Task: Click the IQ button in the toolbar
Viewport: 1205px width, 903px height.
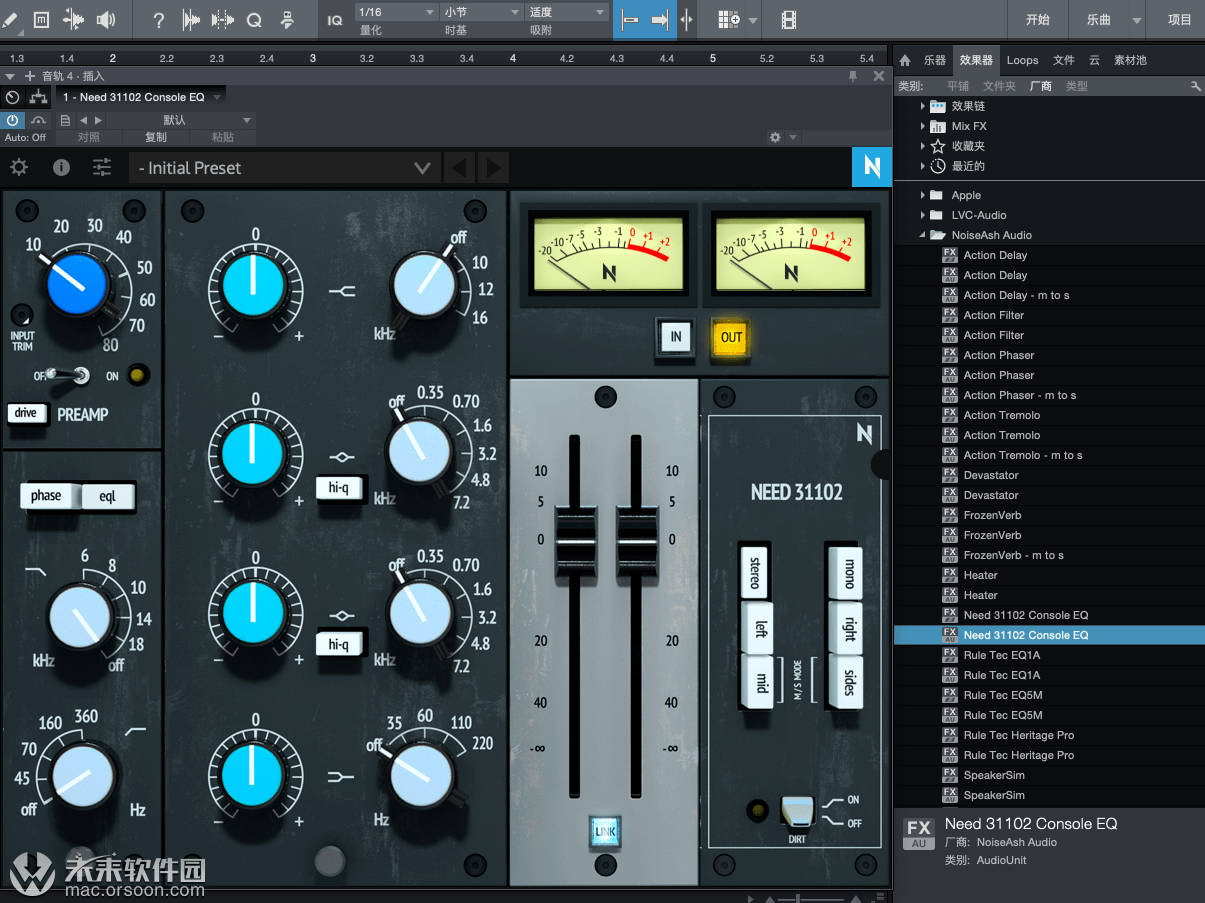Action: tap(335, 20)
